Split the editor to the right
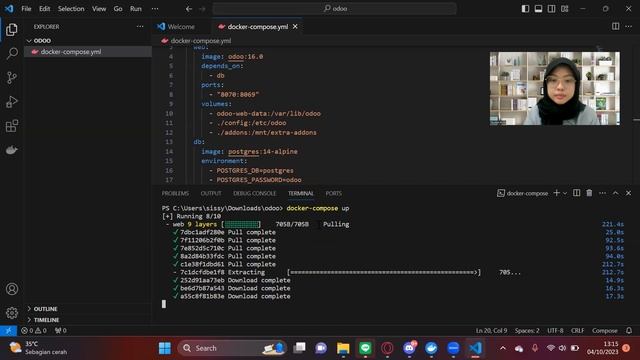 coord(616,27)
